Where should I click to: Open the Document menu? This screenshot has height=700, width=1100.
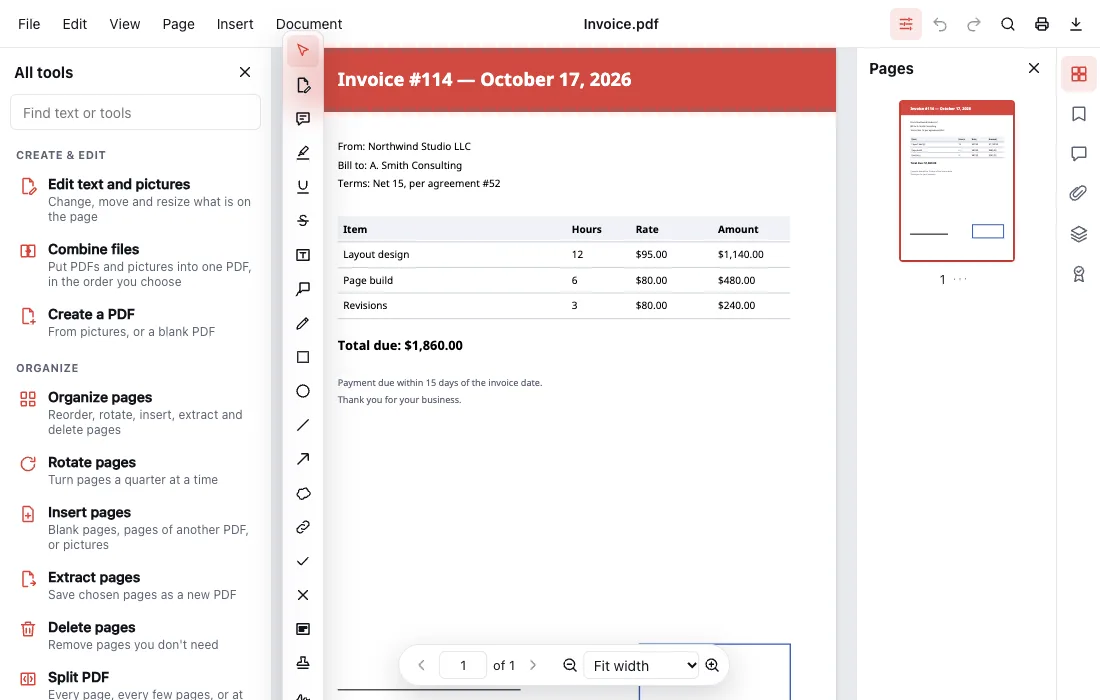309,24
